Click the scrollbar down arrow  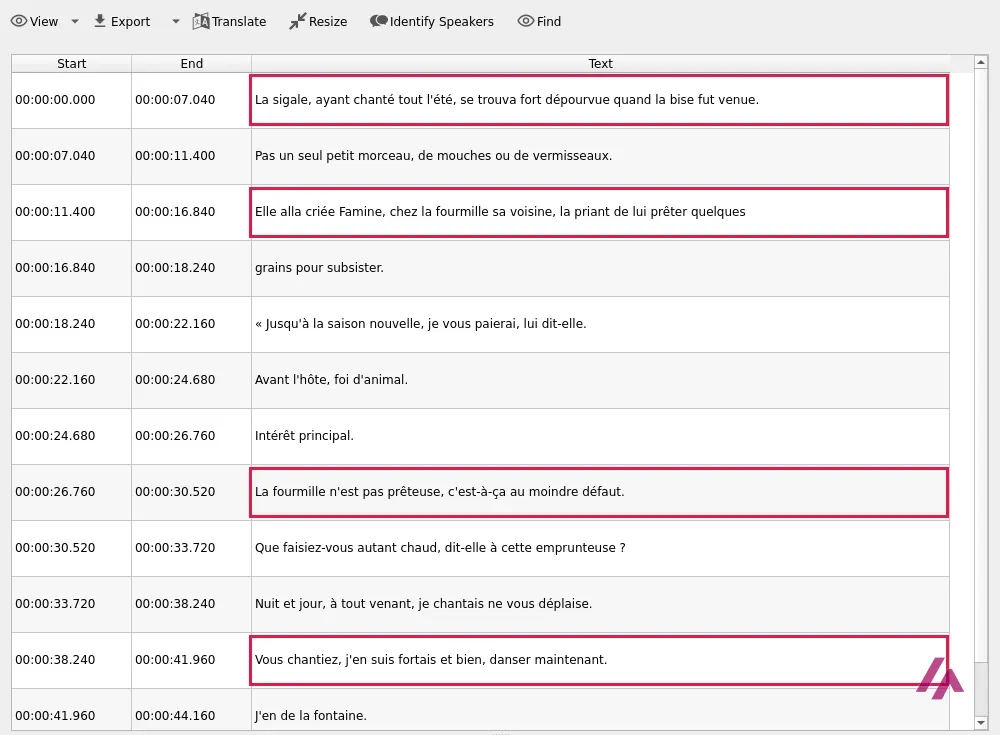point(981,723)
